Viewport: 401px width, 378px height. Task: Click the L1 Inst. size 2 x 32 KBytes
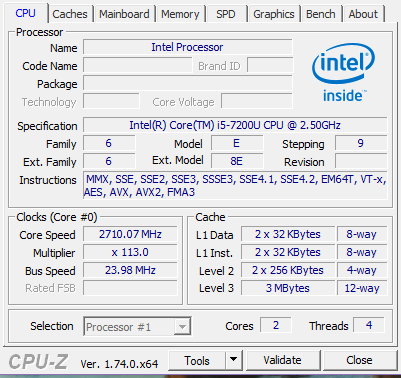coord(288,252)
